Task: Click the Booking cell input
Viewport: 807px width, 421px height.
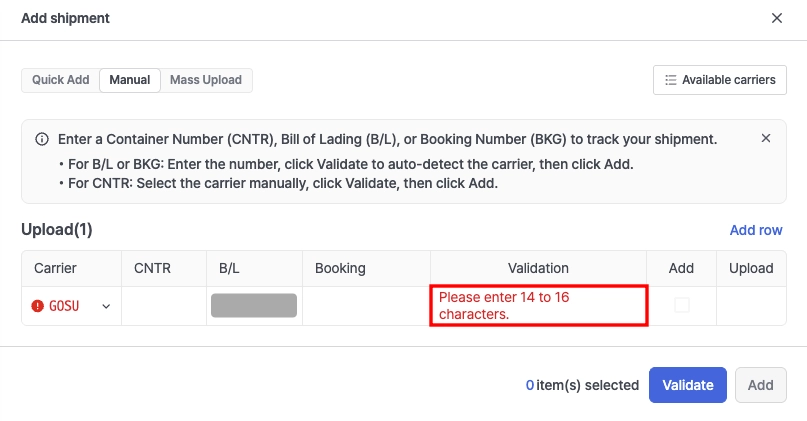Action: click(x=366, y=306)
